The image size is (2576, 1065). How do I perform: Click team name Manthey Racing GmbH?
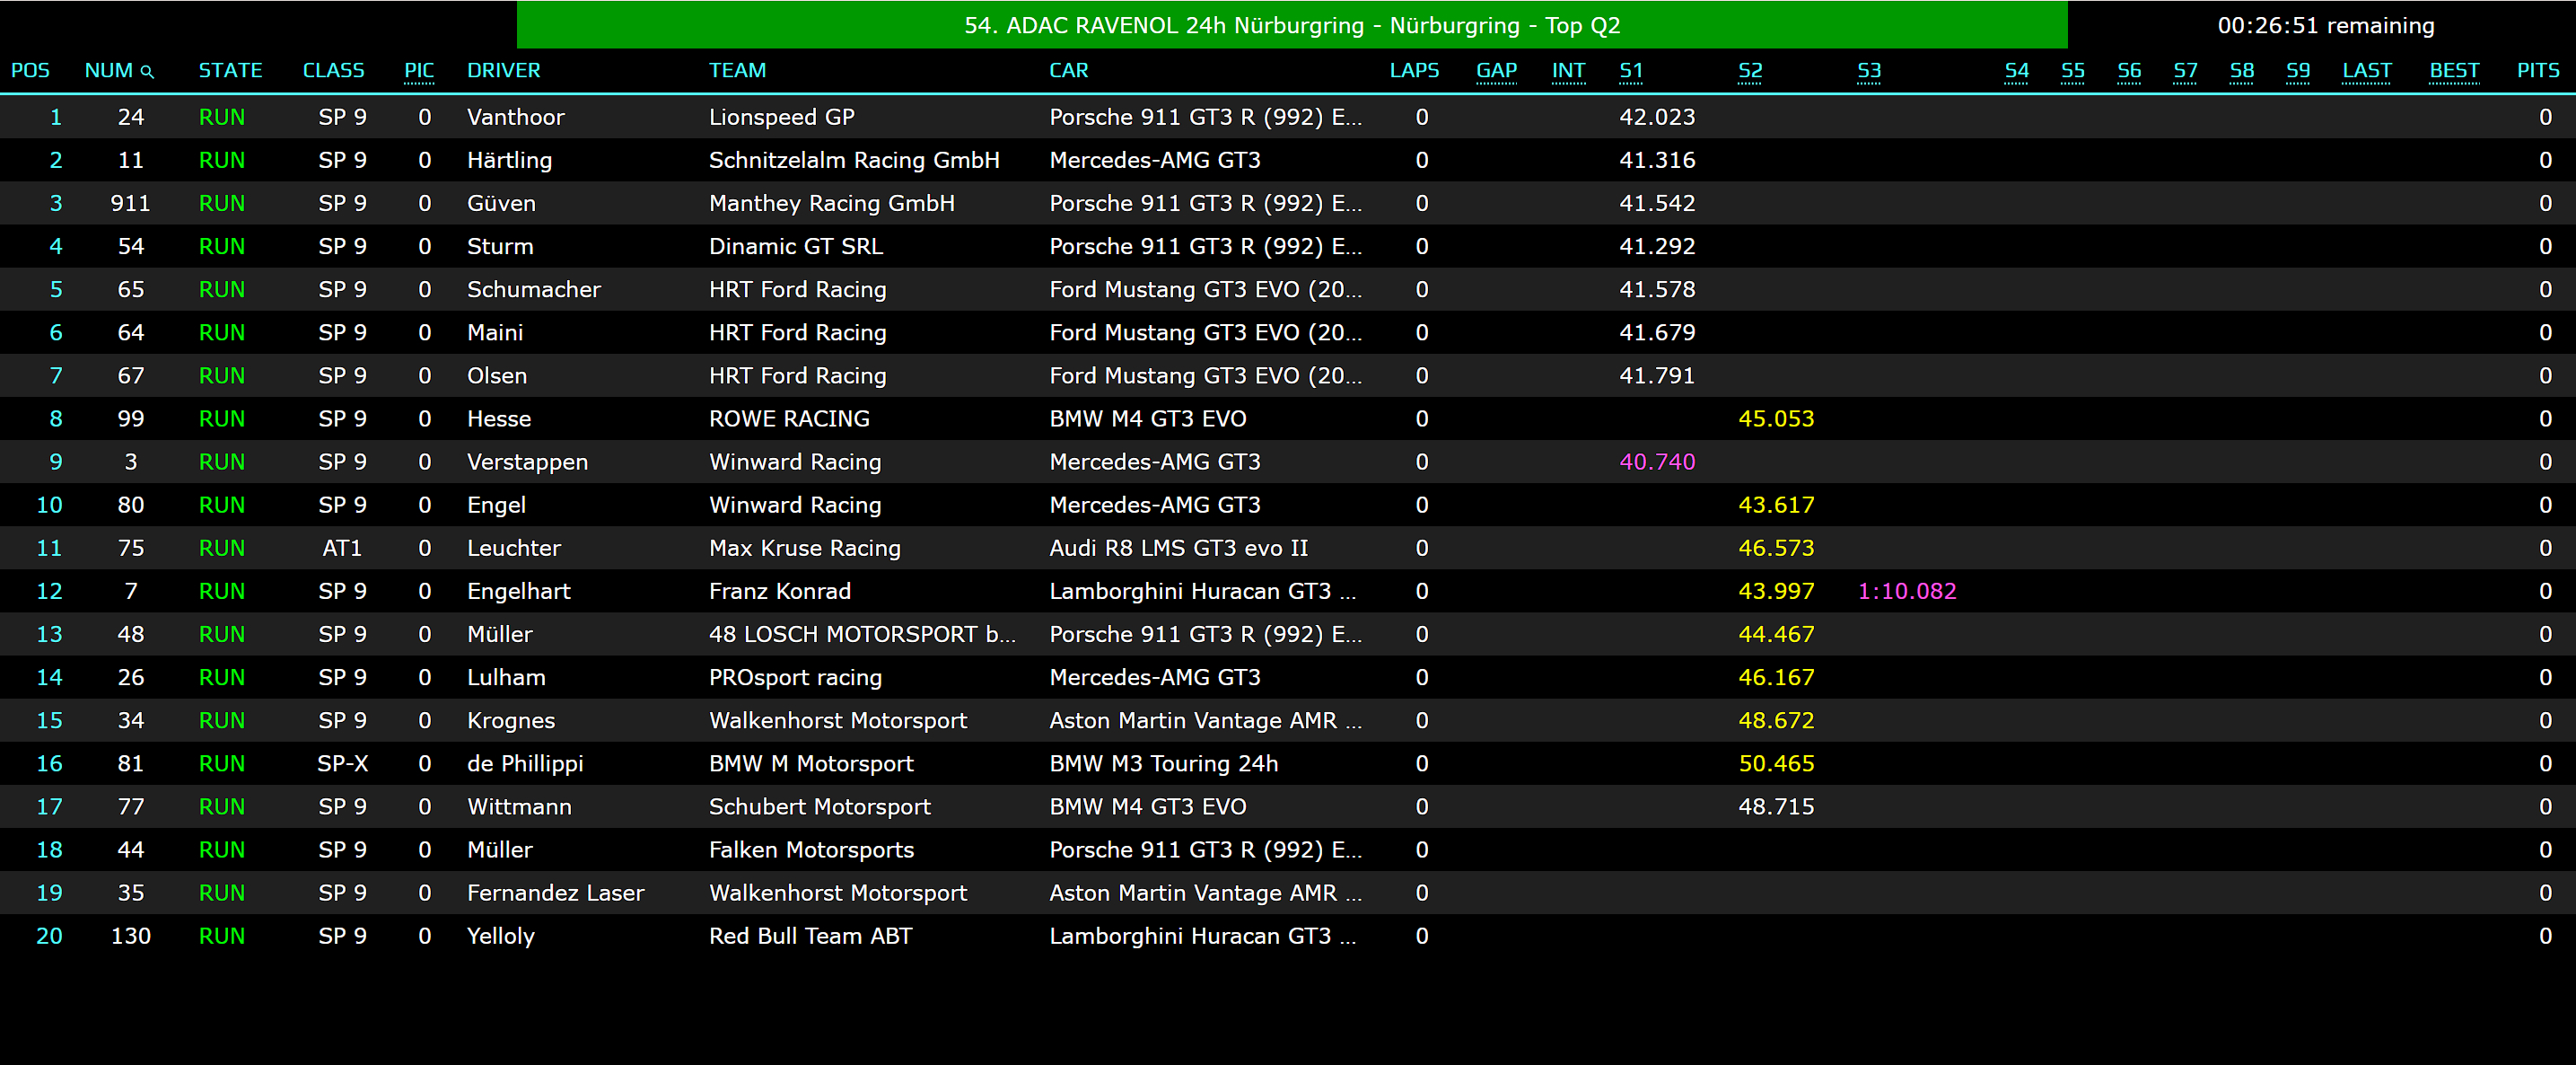pyautogui.click(x=832, y=203)
